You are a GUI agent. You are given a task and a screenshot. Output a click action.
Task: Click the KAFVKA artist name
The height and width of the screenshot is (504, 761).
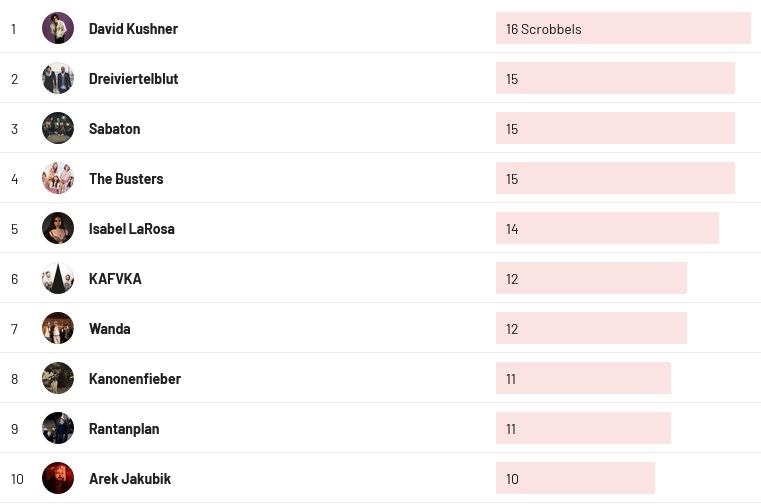pyautogui.click(x=115, y=279)
